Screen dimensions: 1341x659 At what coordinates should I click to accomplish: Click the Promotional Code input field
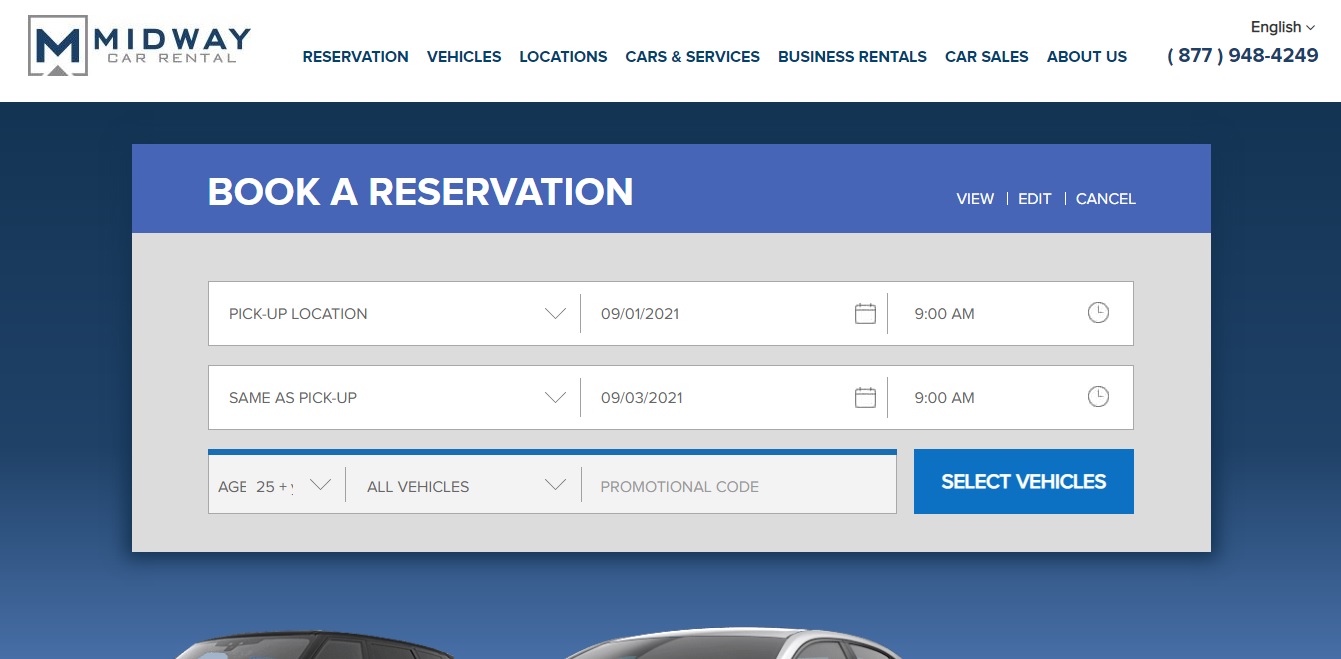point(738,486)
